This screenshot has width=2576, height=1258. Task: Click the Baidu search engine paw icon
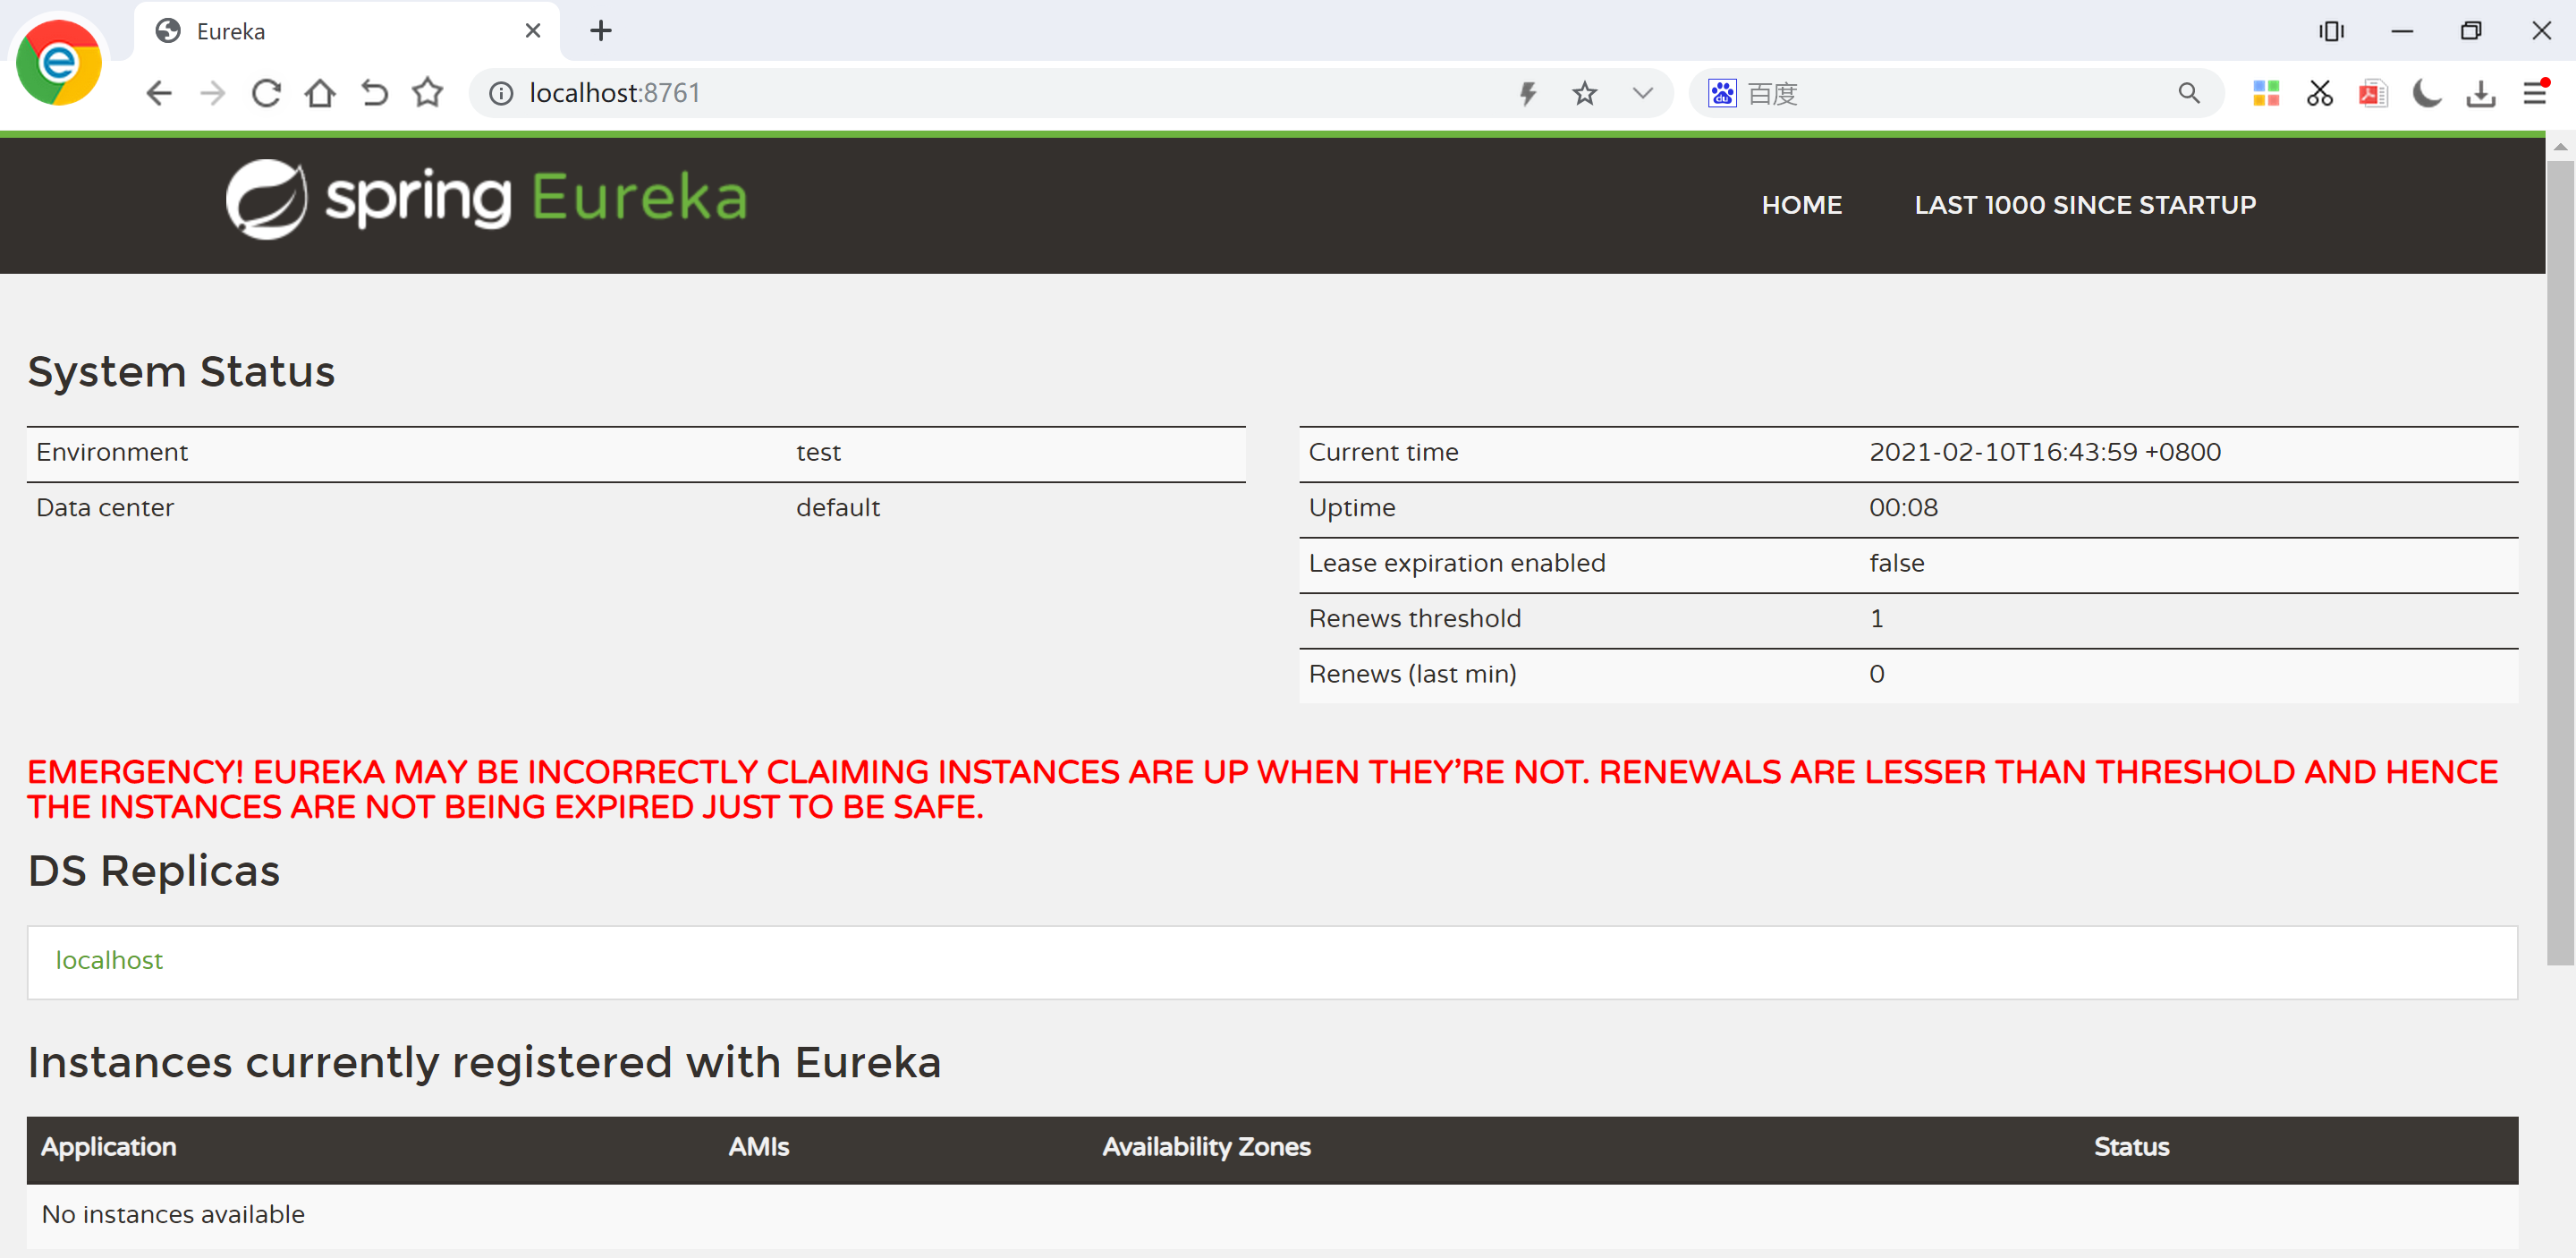click(x=1722, y=93)
